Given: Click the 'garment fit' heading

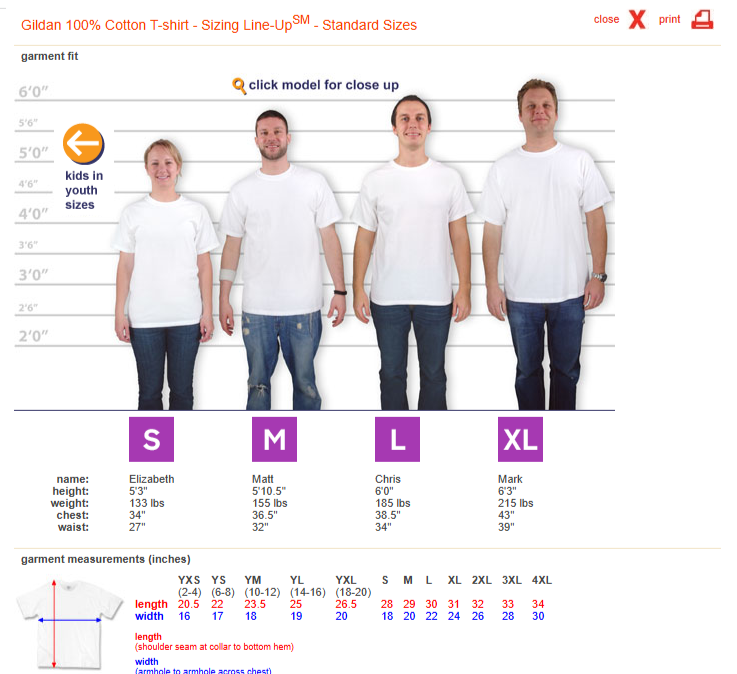Looking at the screenshot, I should point(49,56).
